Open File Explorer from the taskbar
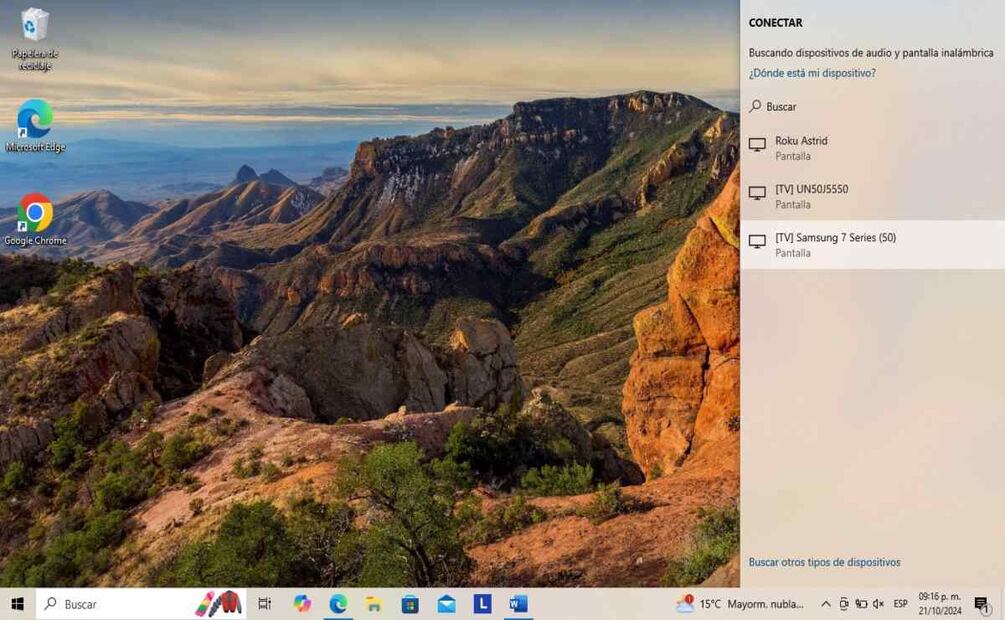 (x=374, y=604)
